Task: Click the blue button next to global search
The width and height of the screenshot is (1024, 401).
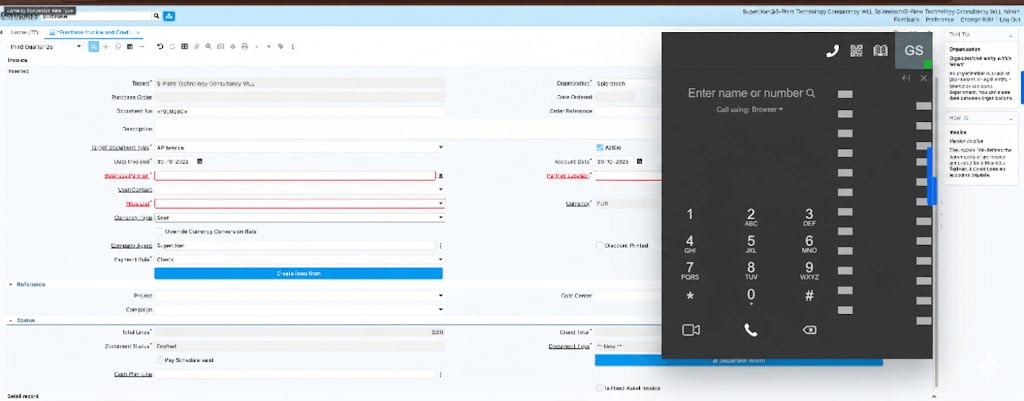Action: 169,16
